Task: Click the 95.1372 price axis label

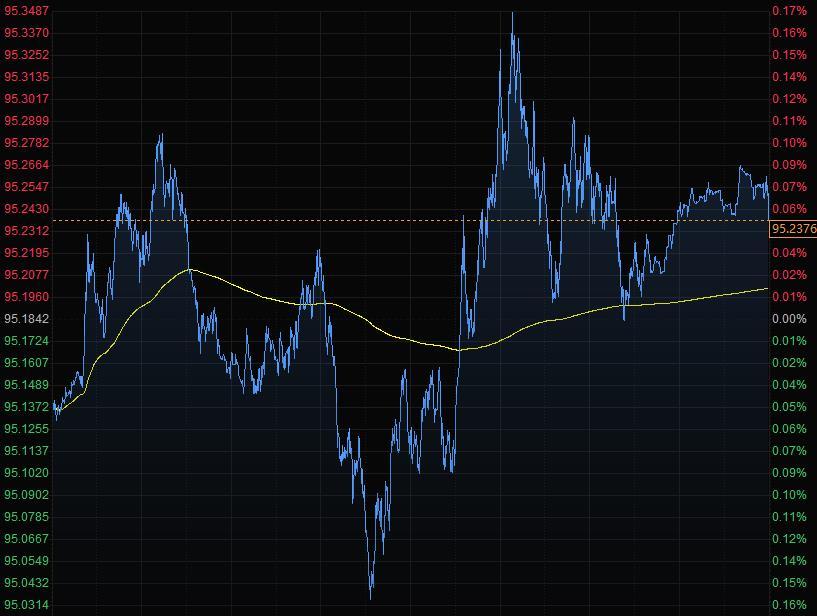Action: [x=27, y=407]
